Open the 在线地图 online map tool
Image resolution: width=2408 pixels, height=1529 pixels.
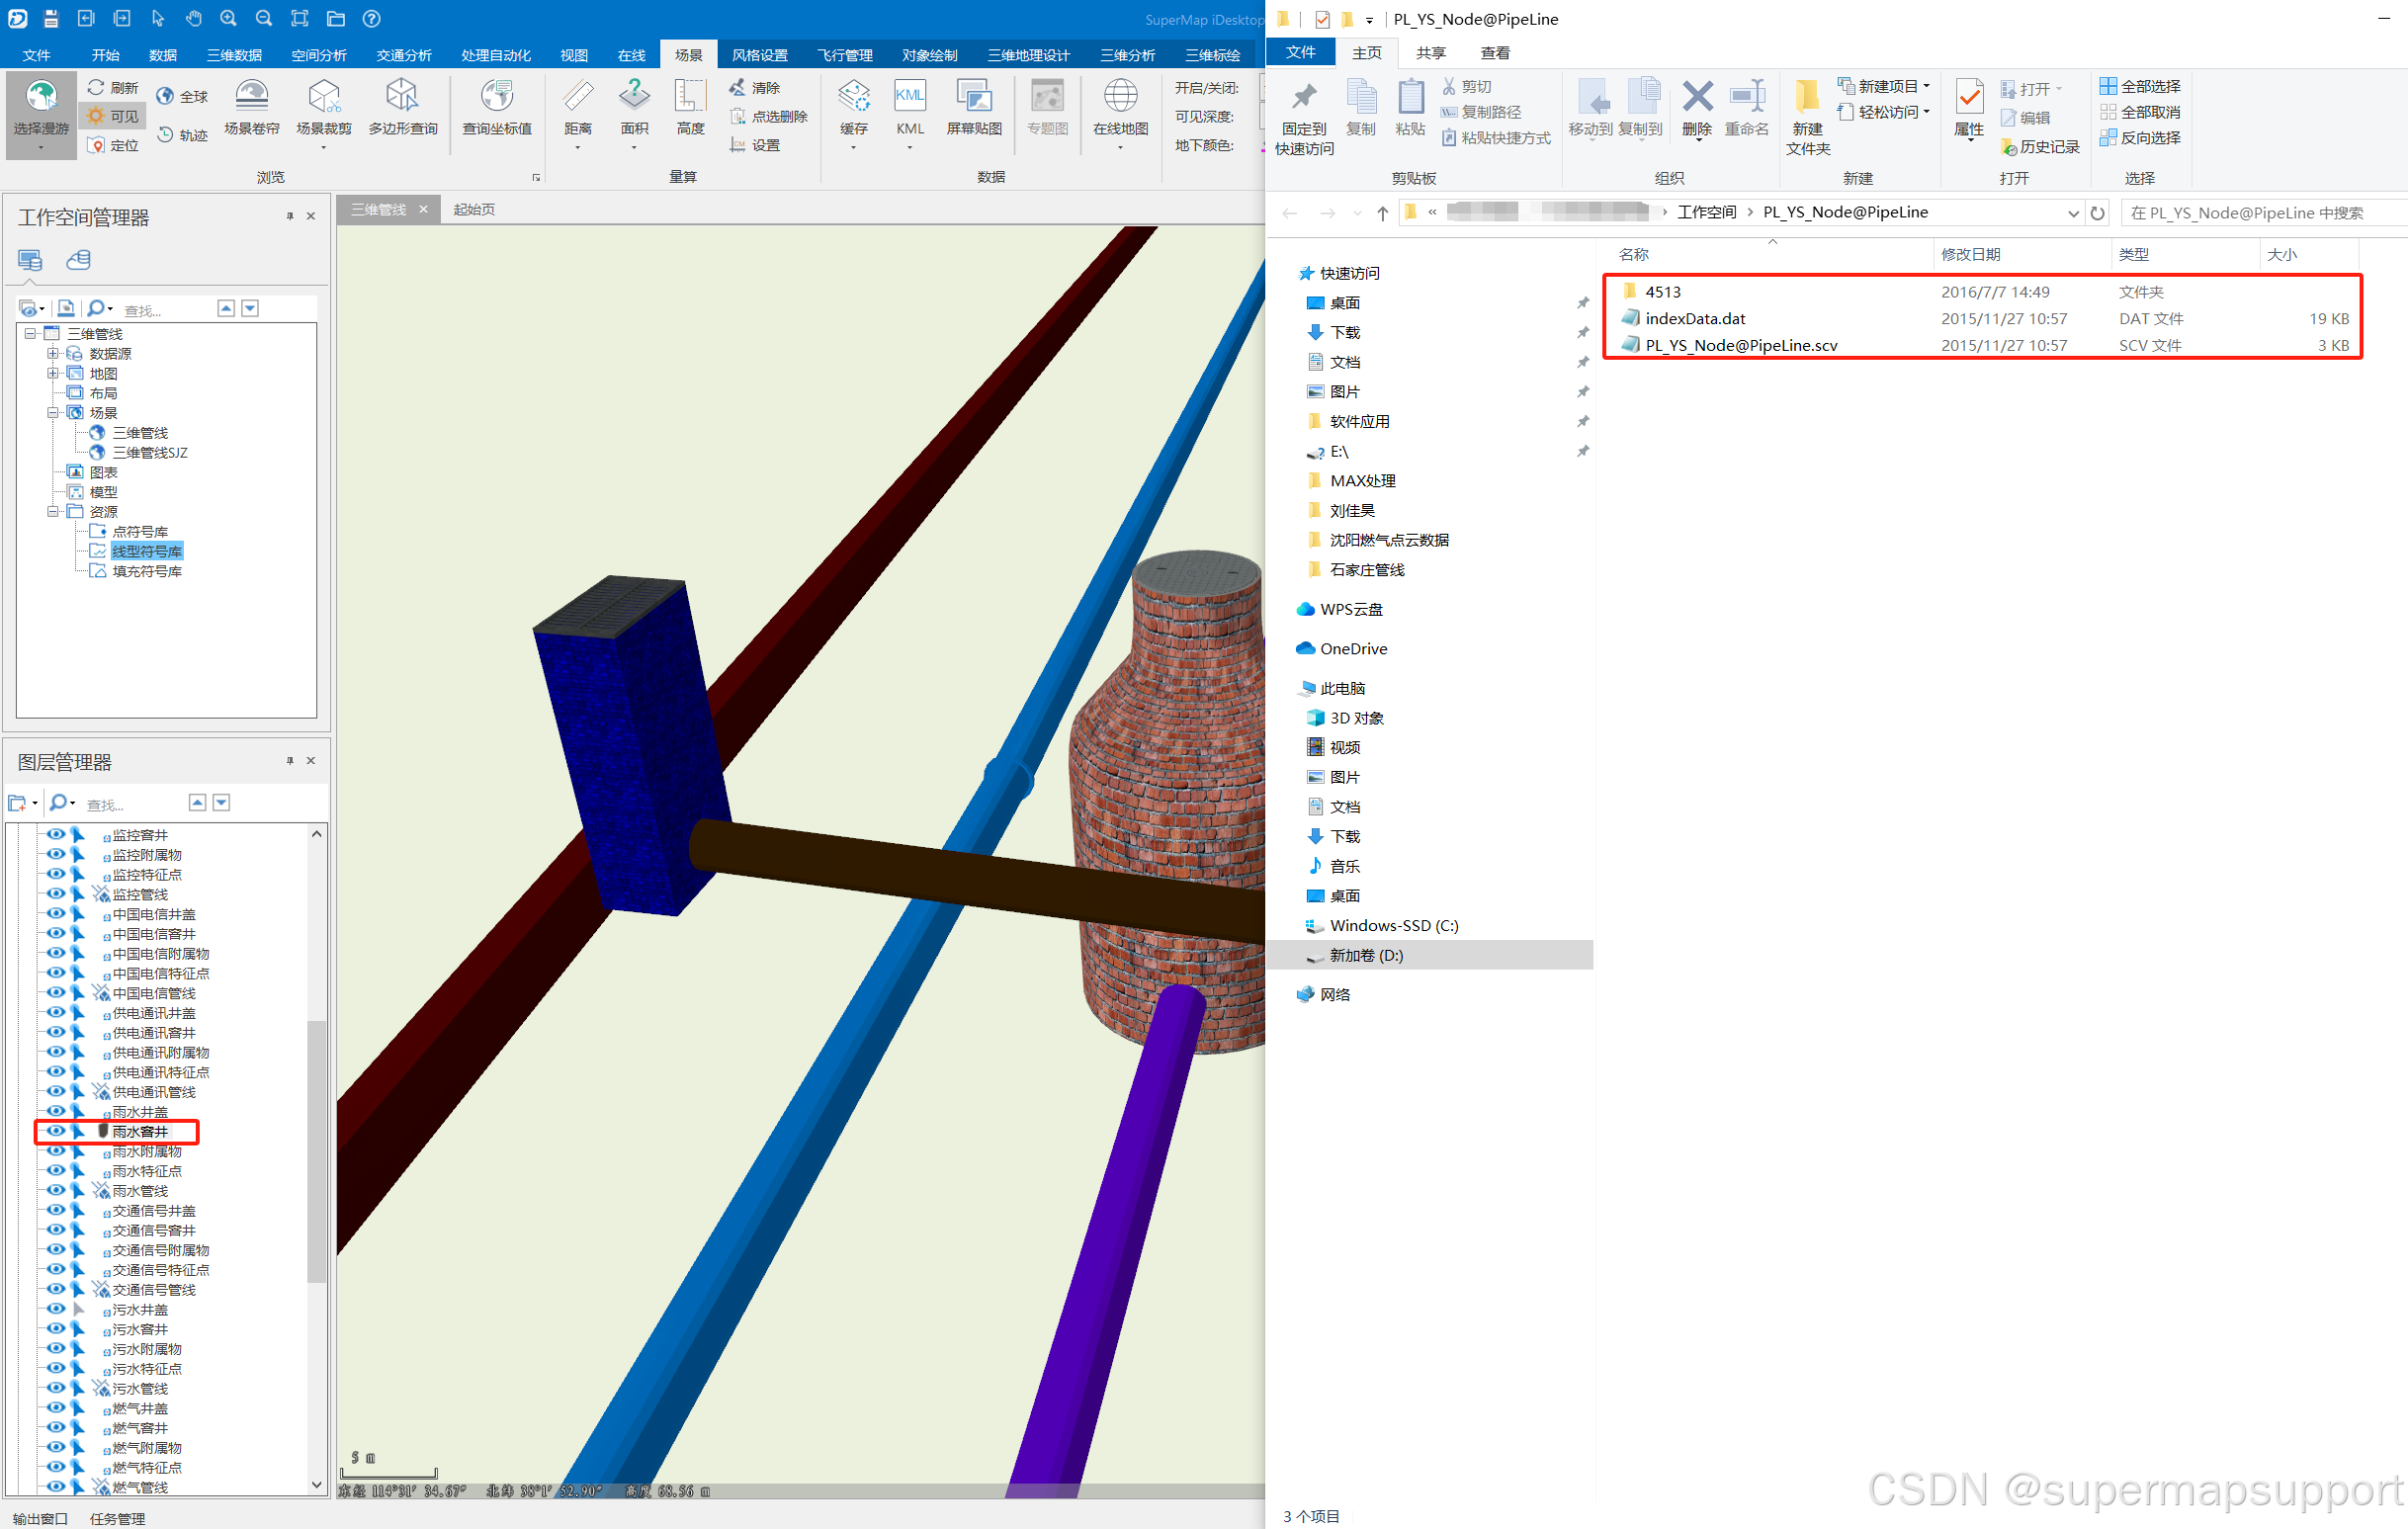[1120, 98]
